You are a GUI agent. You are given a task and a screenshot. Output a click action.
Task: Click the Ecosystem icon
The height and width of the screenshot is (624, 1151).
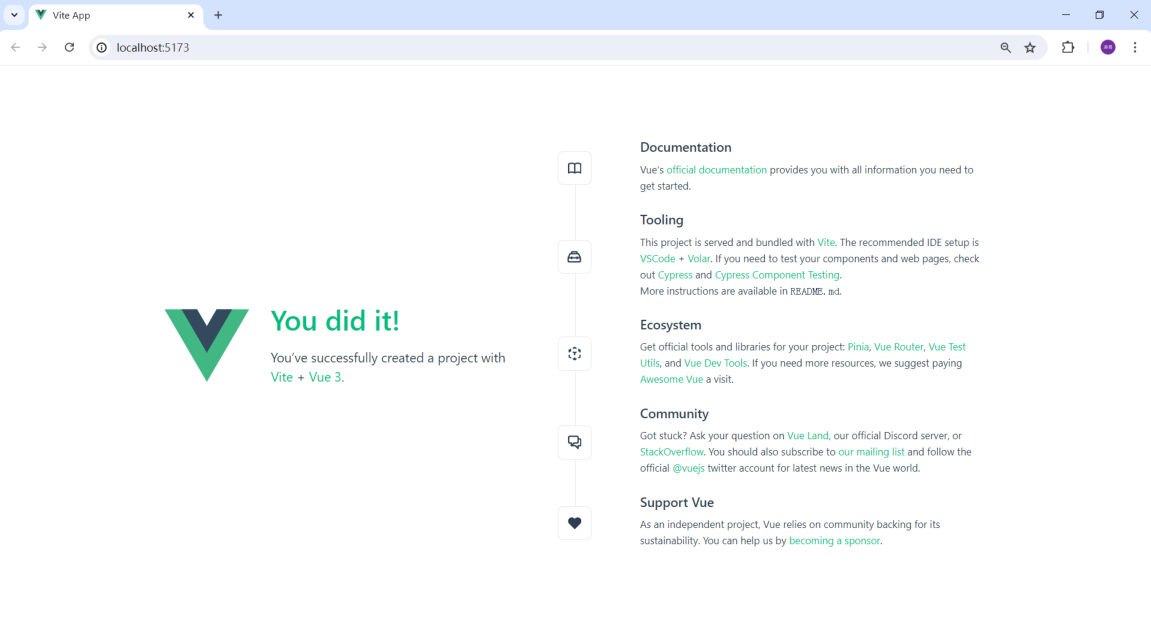(574, 354)
